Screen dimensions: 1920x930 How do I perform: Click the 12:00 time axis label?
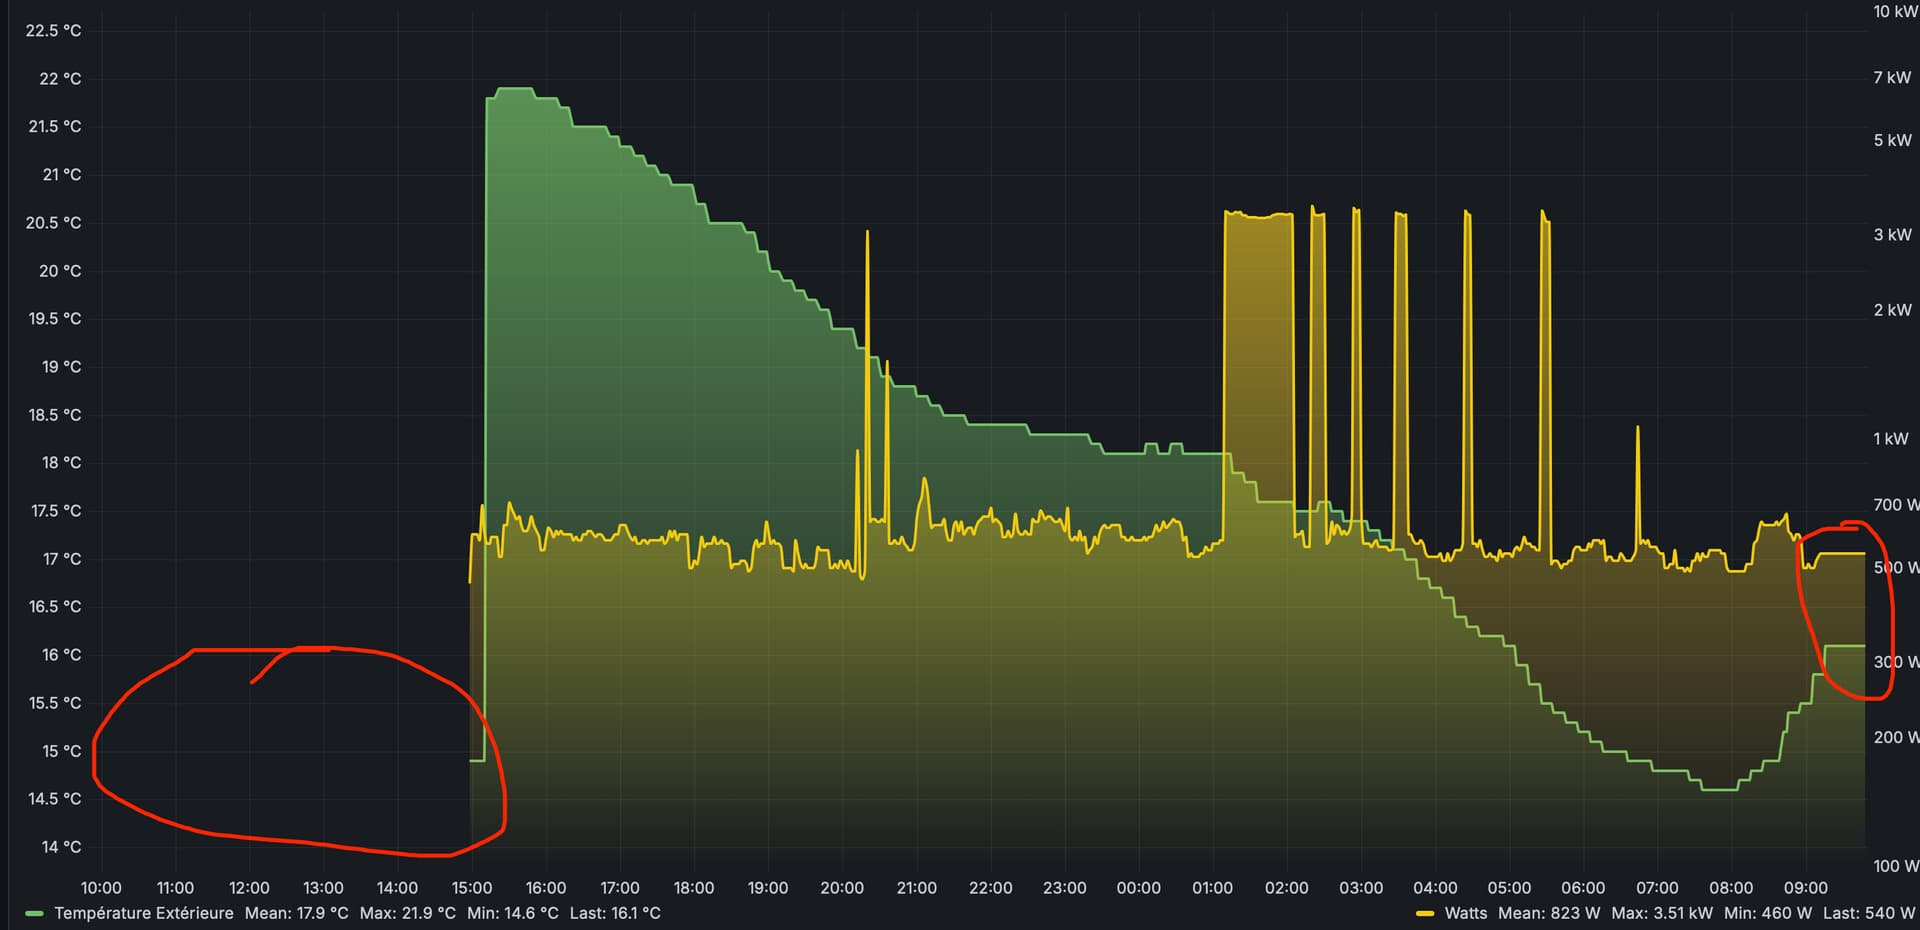tap(249, 888)
